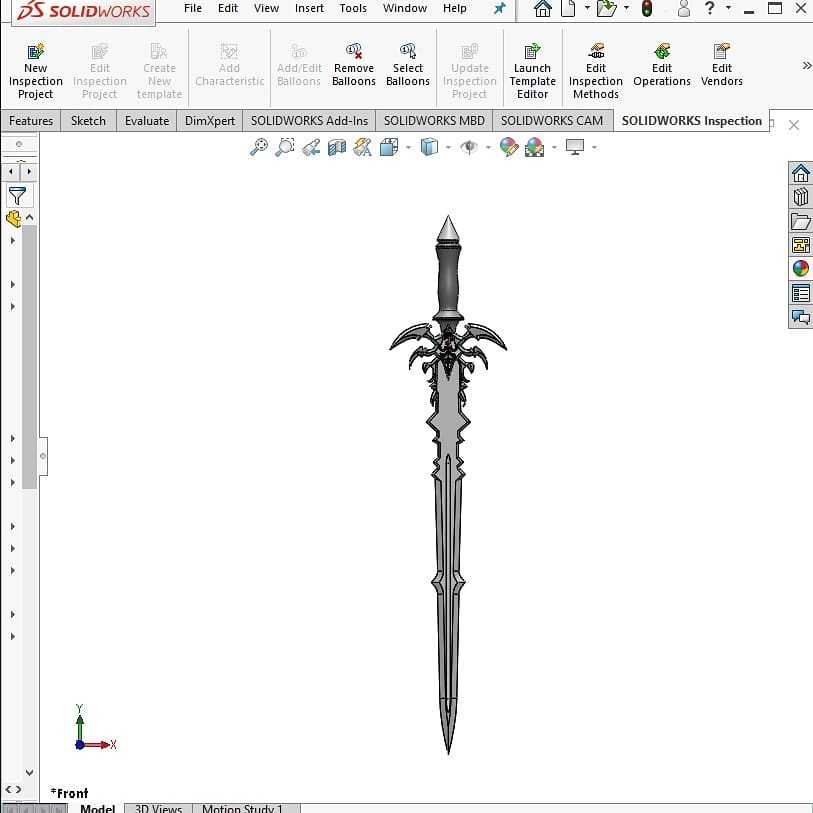This screenshot has width=813, height=813.
Task: Open Display Style dropdown arrow
Action: point(448,148)
